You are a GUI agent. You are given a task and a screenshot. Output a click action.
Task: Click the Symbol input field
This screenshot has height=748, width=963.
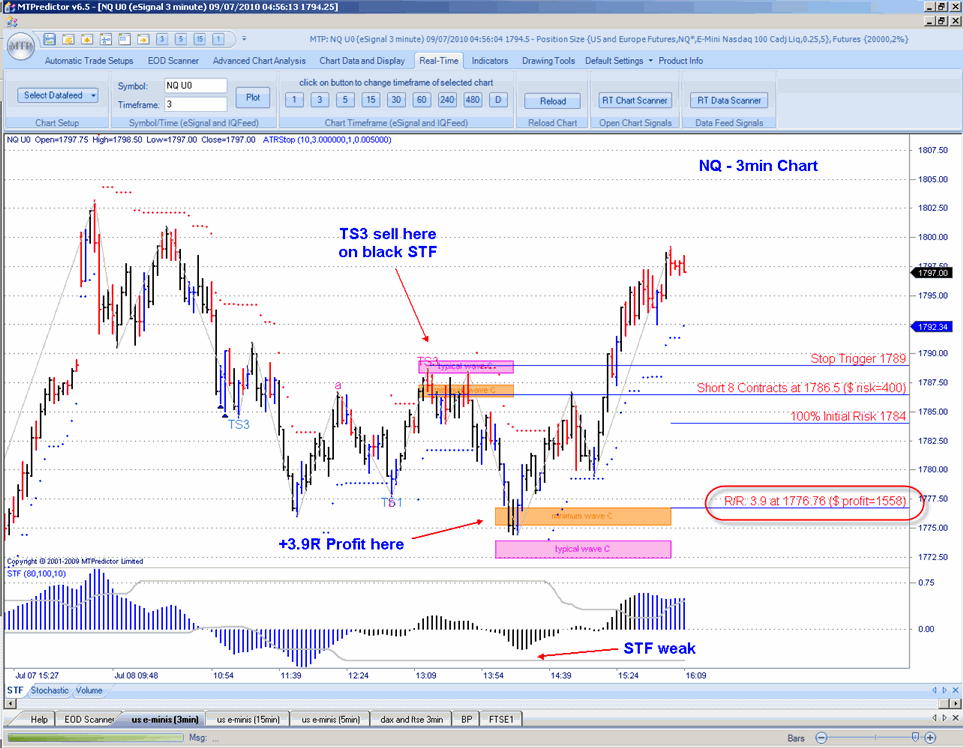[x=195, y=85]
